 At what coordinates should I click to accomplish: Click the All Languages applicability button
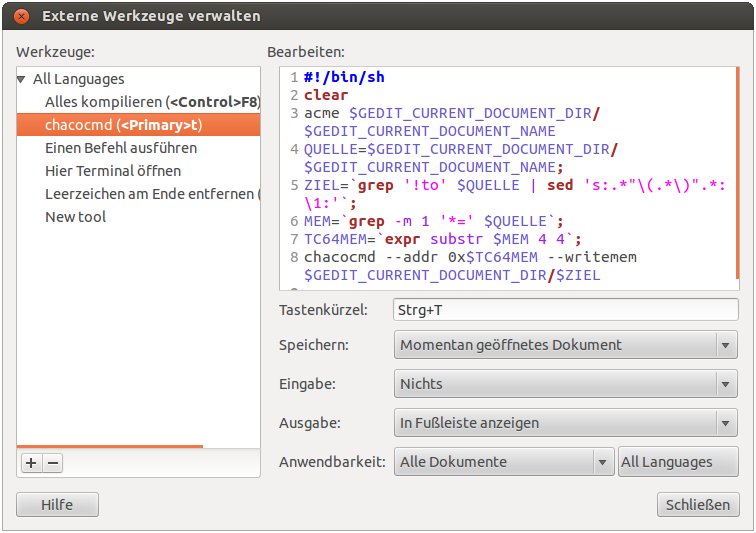(679, 462)
